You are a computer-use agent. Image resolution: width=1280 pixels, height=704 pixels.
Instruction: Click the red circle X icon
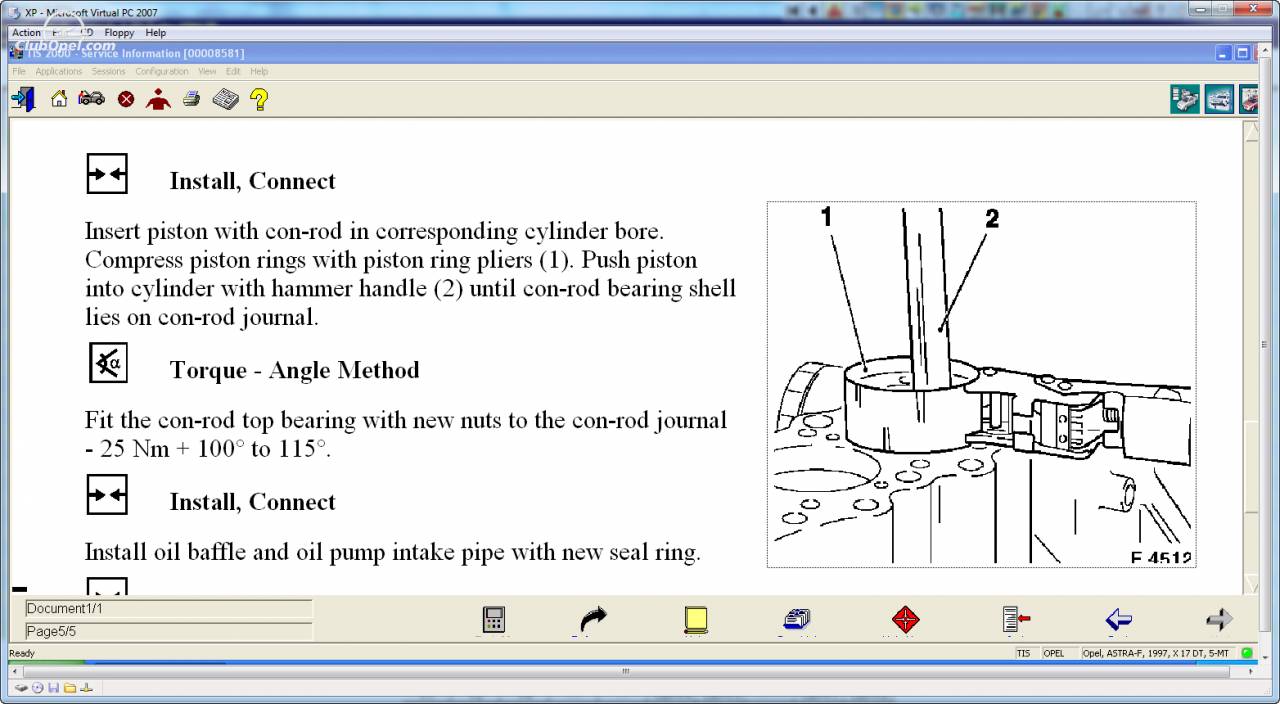click(126, 99)
